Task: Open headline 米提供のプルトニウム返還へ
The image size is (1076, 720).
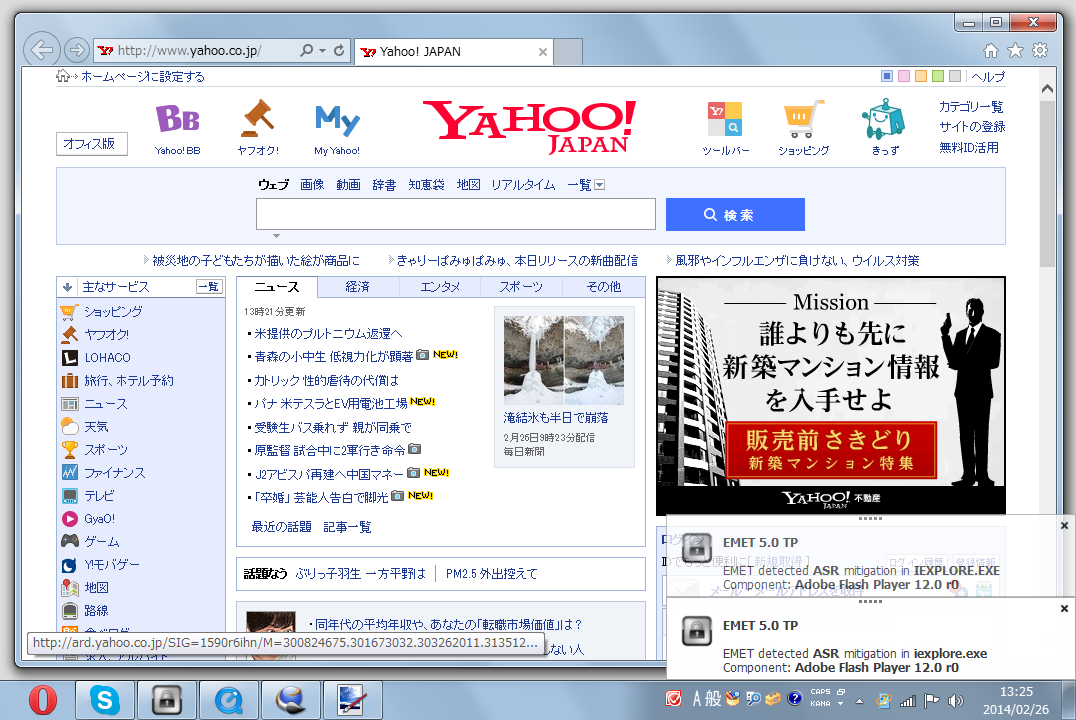Action: [x=328, y=334]
